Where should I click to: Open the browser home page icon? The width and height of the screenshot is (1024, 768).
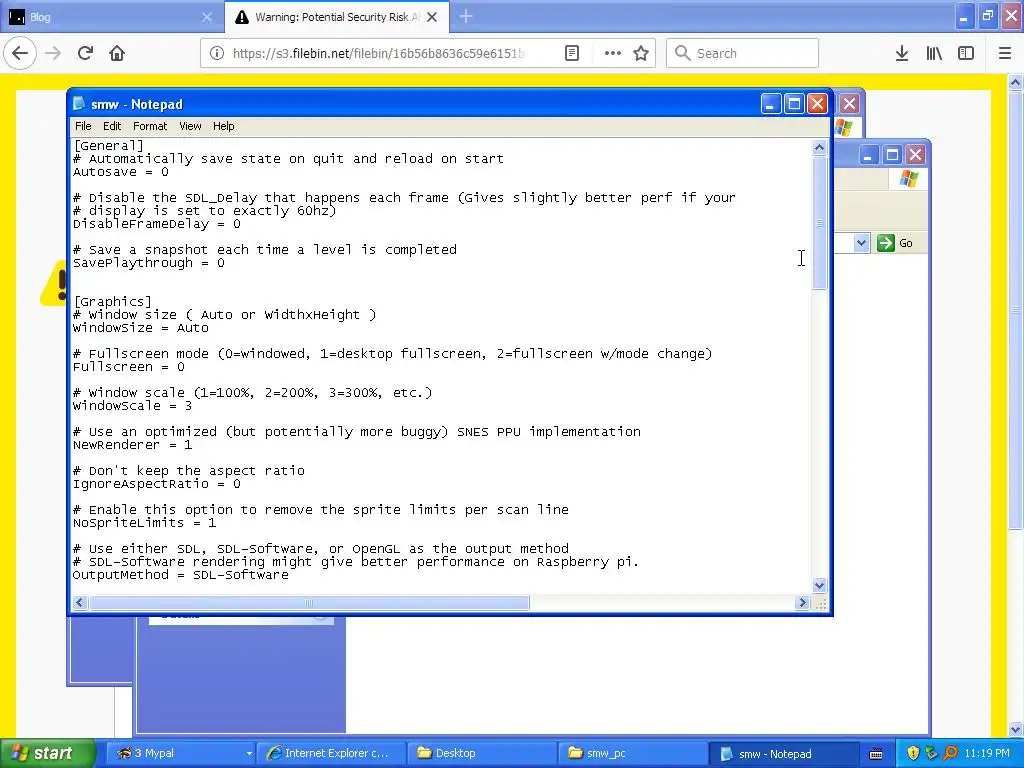(x=117, y=54)
